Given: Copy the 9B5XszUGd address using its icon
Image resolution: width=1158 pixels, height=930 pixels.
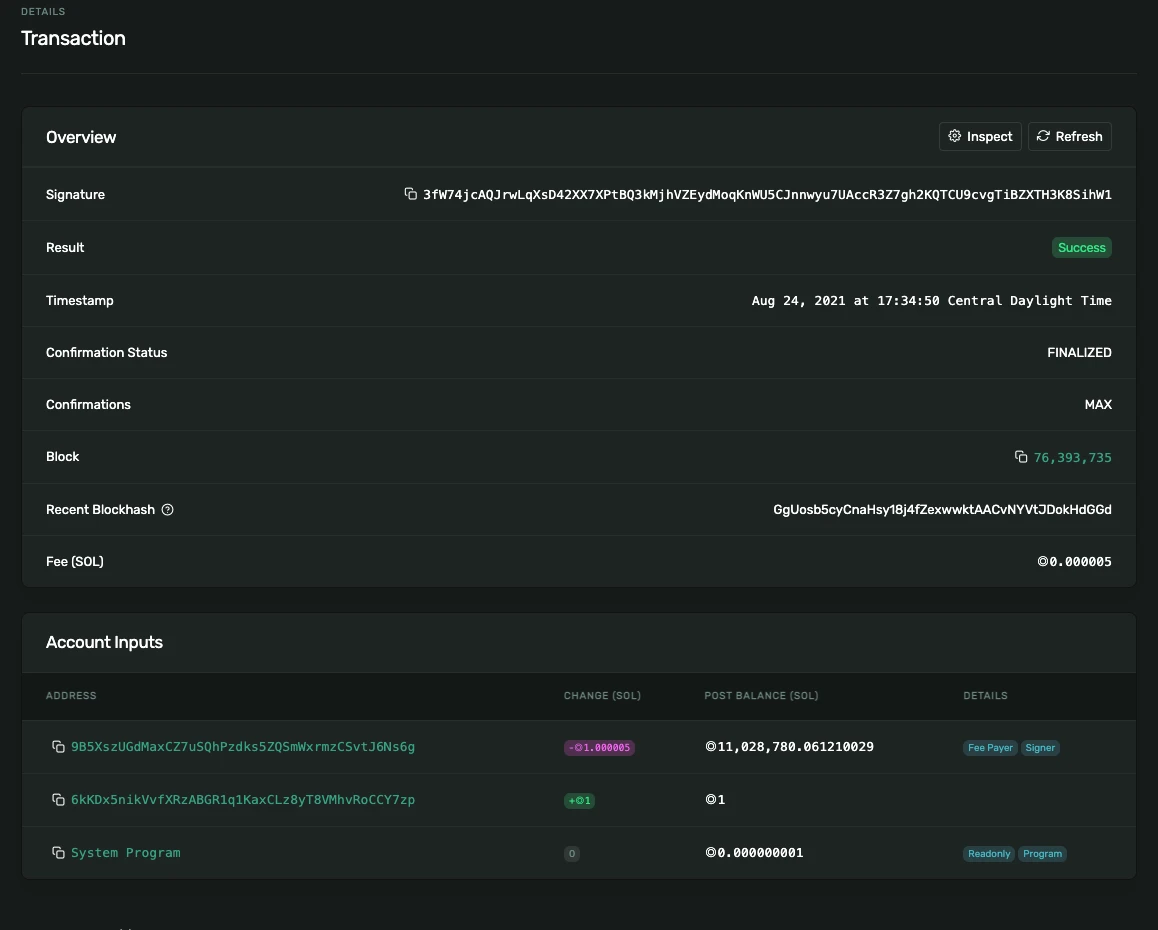Looking at the screenshot, I should [58, 747].
